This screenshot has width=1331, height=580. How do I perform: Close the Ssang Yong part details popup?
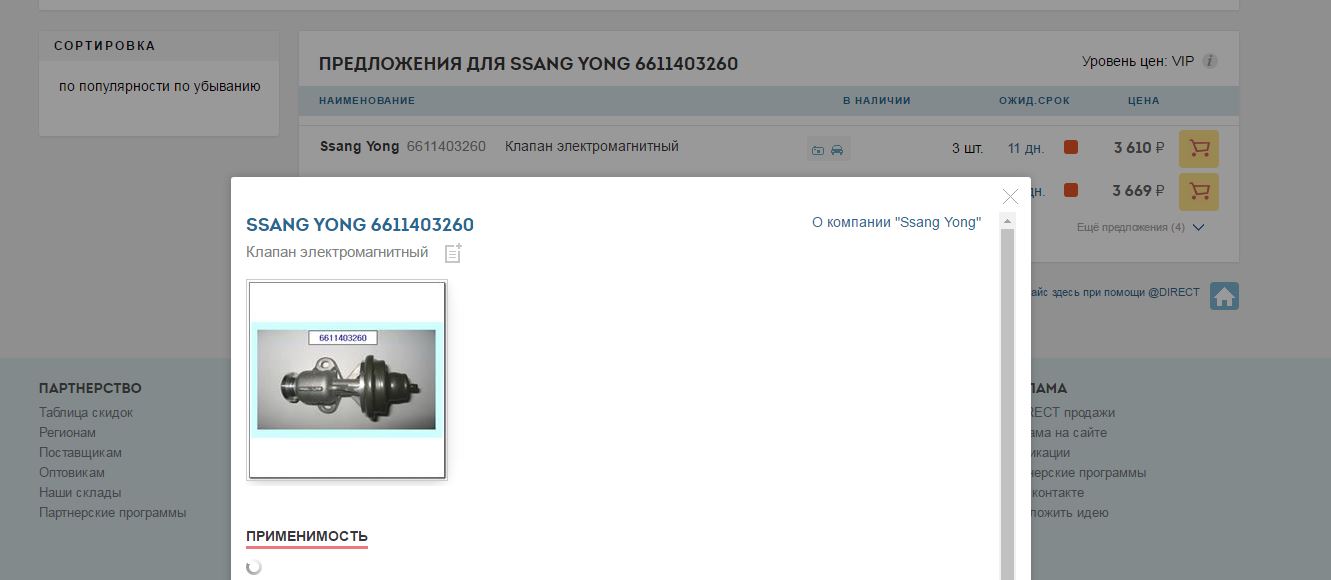point(1010,196)
